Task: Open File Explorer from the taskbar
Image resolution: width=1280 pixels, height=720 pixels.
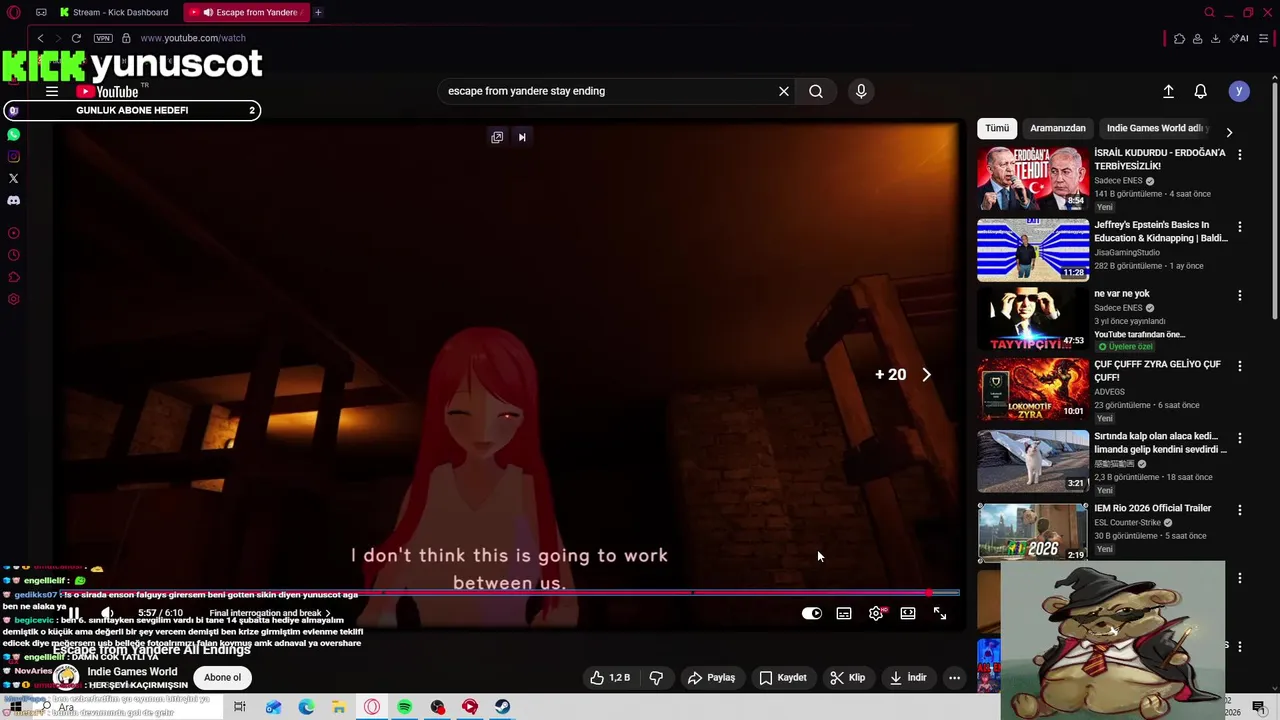Action: coord(339,707)
